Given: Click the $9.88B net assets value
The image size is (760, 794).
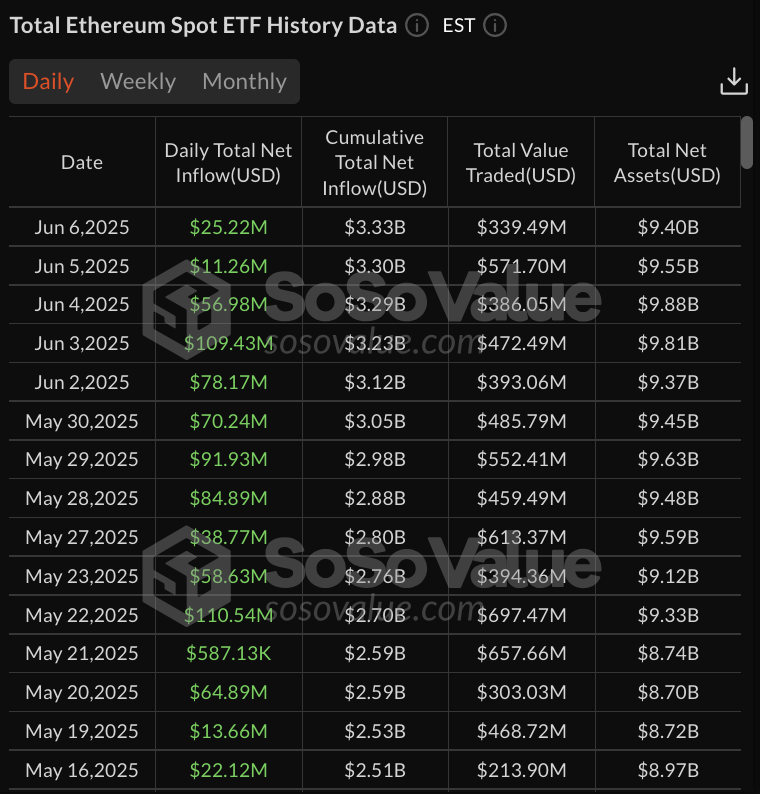Looking at the screenshot, I should tap(667, 305).
